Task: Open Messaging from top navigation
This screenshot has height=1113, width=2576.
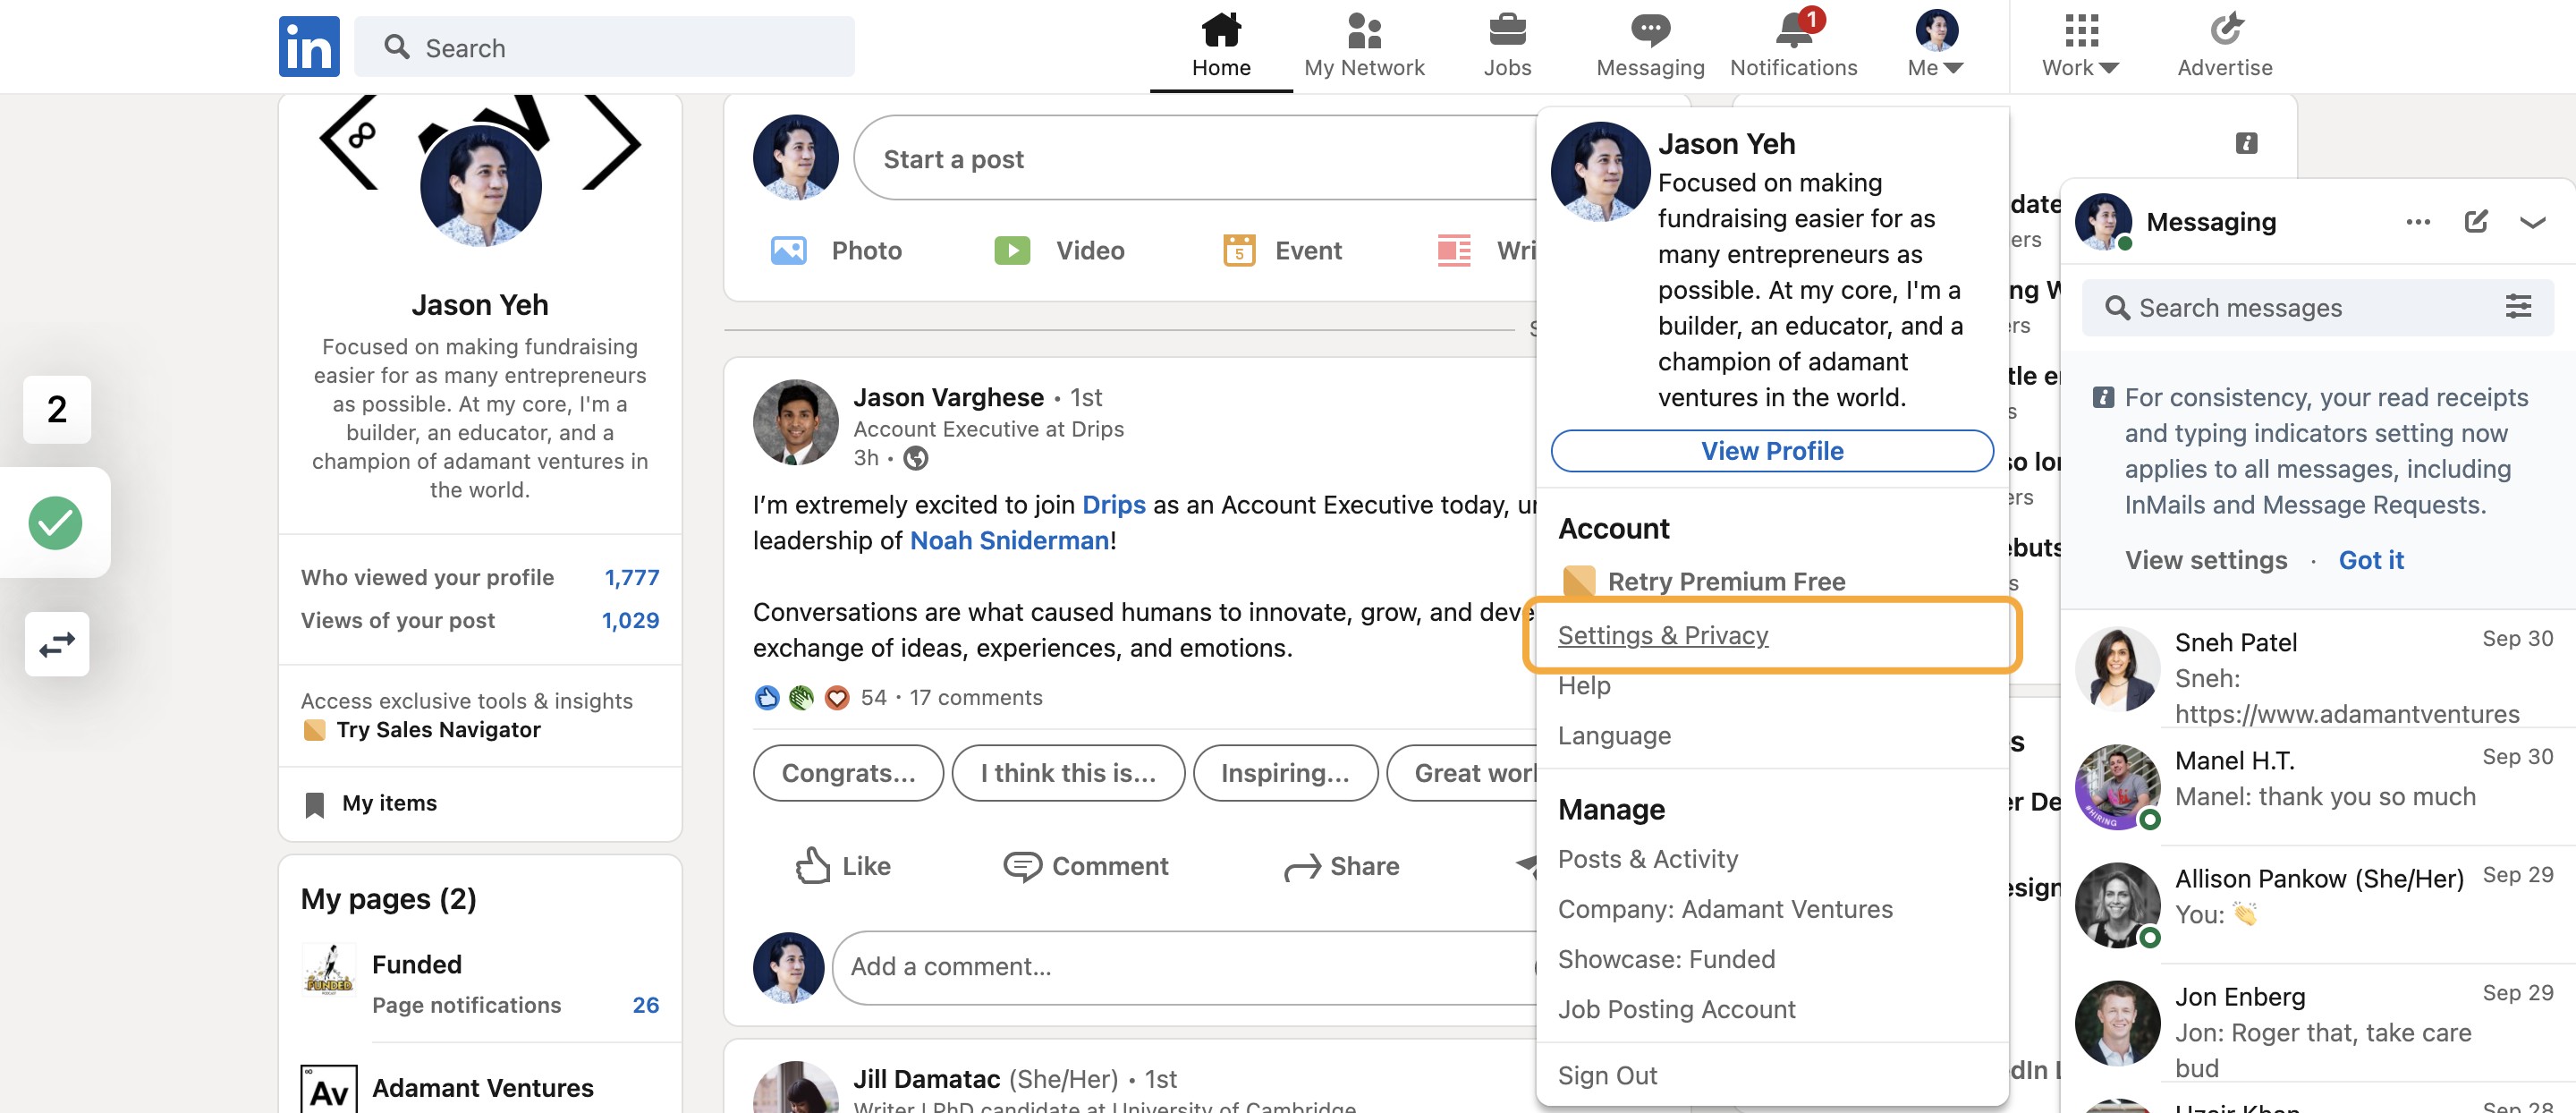Action: [1650, 46]
